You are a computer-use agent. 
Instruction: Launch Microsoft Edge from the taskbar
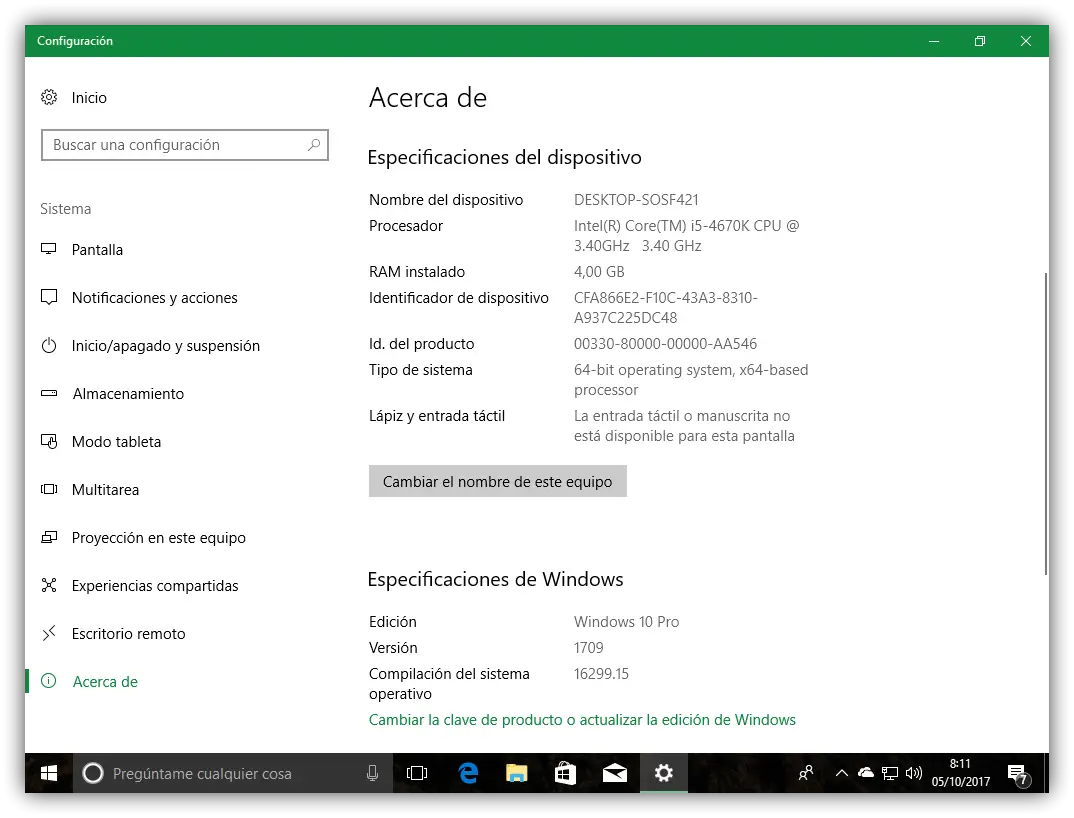[469, 773]
